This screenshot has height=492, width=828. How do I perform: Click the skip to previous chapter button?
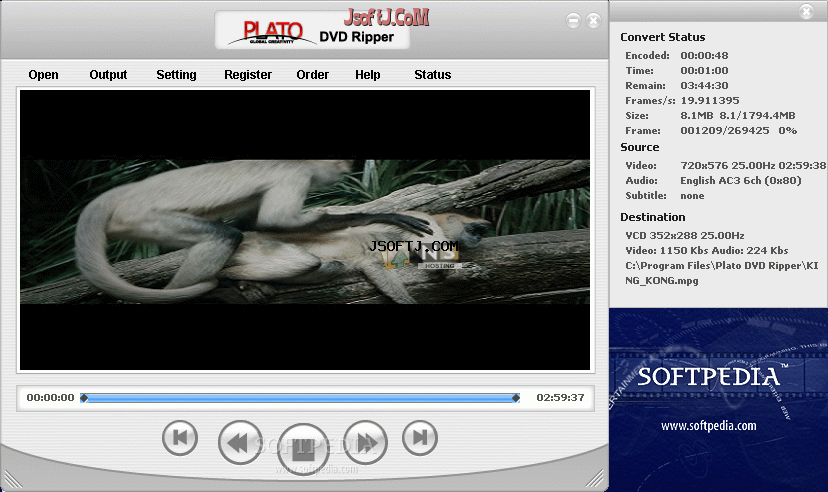180,438
